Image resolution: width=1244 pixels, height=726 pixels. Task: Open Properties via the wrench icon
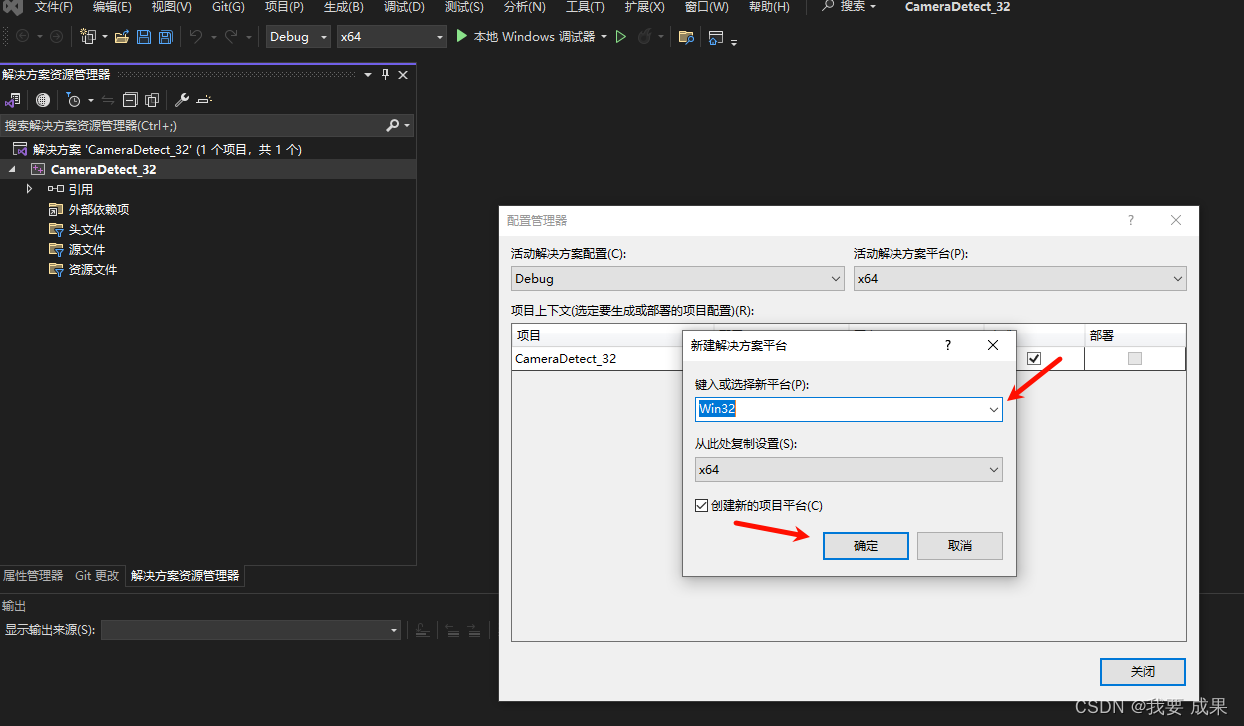pyautogui.click(x=182, y=100)
